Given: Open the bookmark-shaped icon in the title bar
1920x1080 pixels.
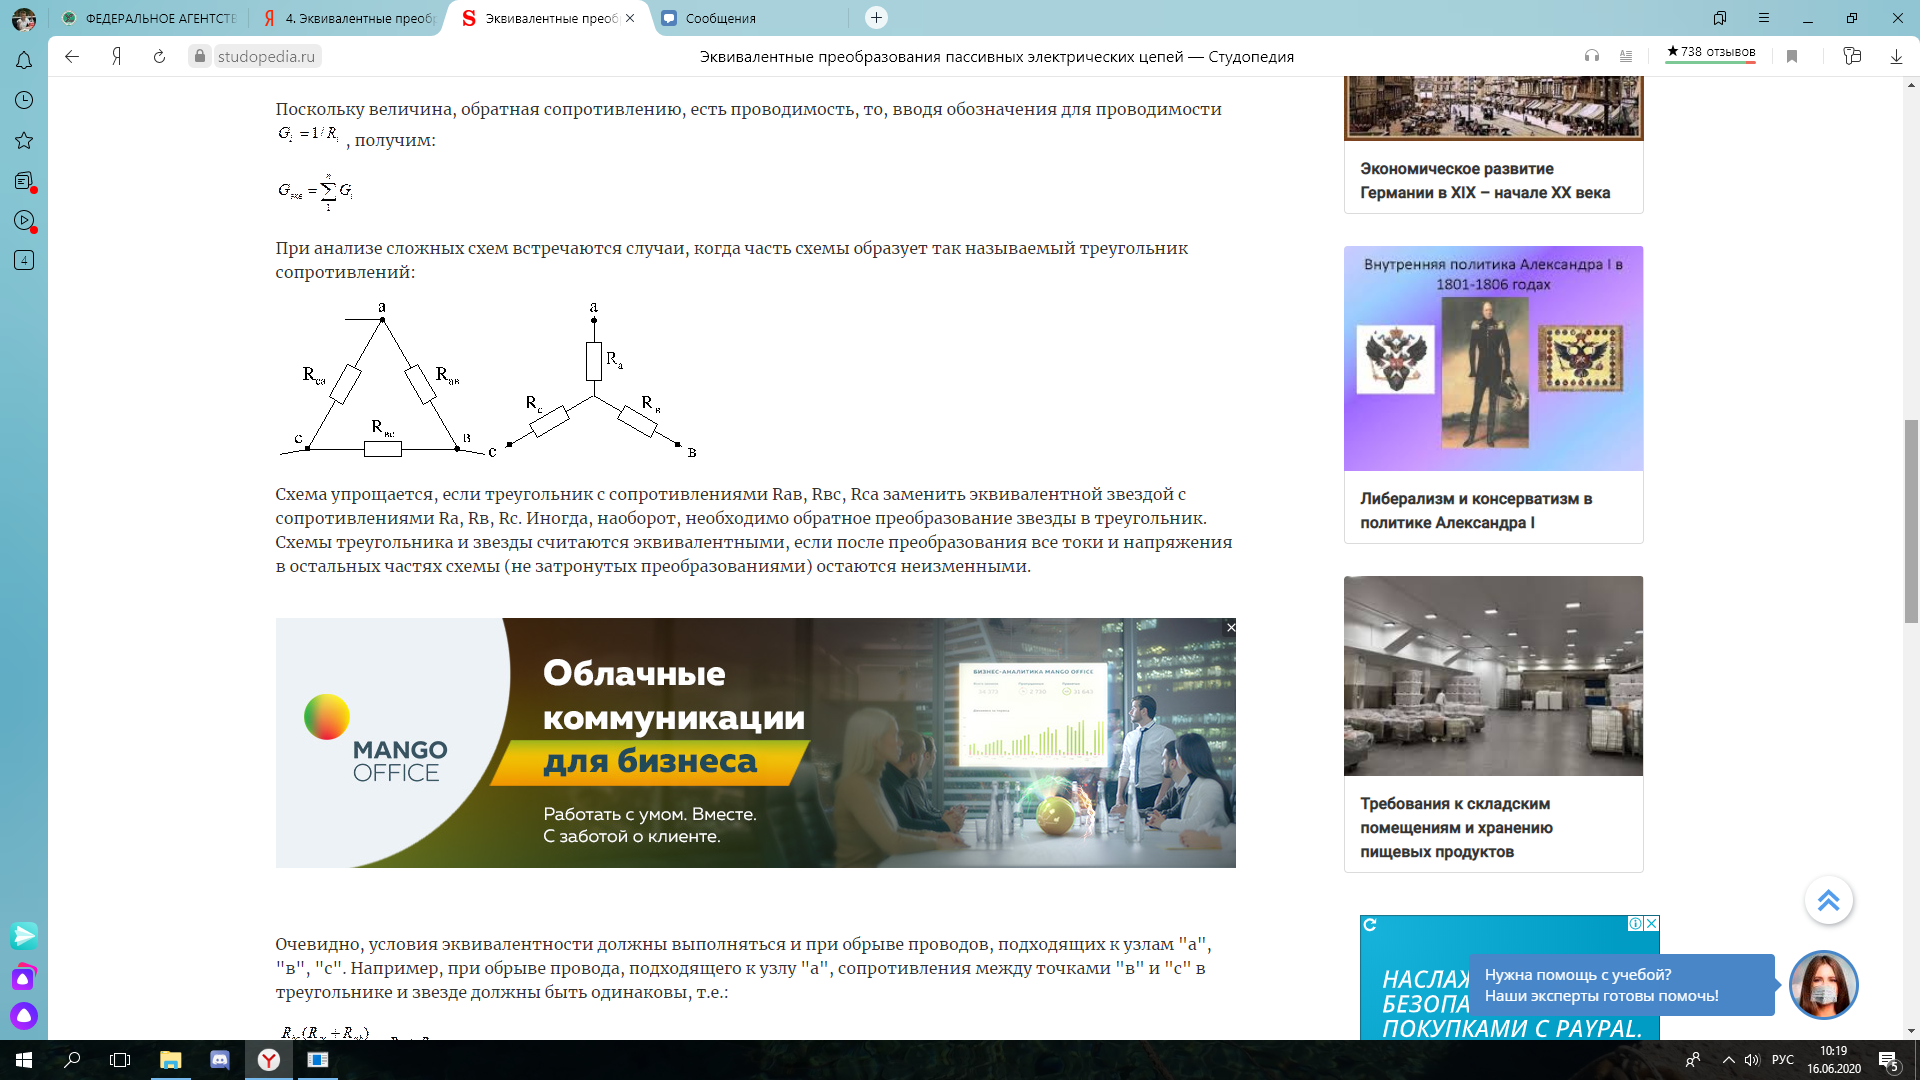Looking at the screenshot, I should (1720, 18).
